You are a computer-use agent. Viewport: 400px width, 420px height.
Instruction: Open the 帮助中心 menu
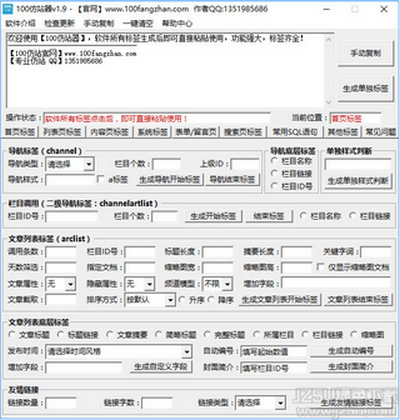tap(177, 23)
